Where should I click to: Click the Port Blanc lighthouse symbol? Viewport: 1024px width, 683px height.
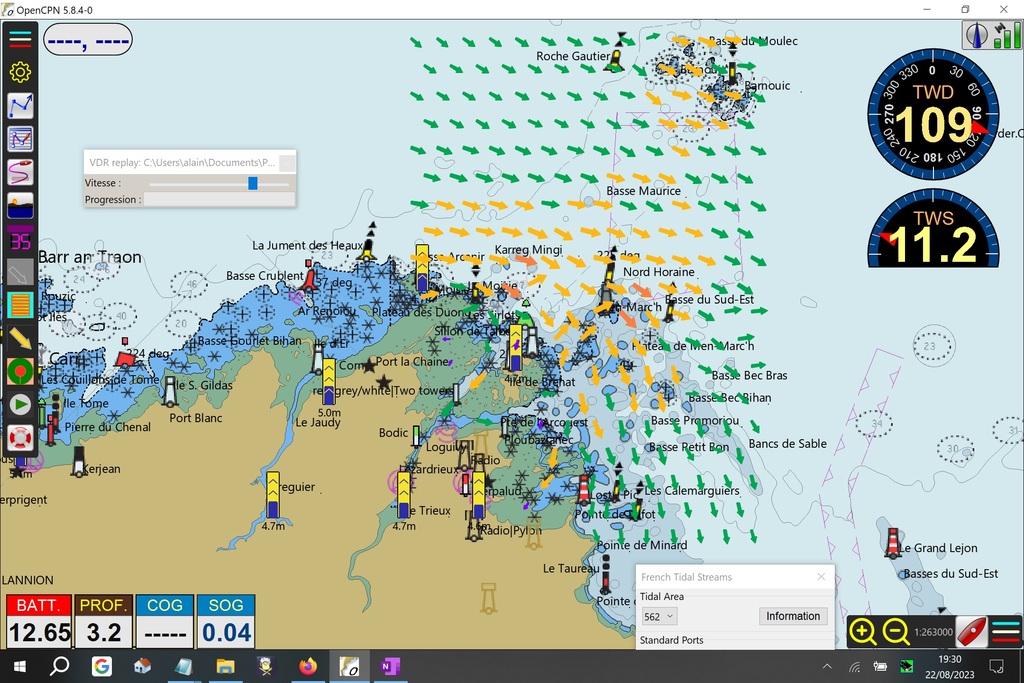[170, 391]
